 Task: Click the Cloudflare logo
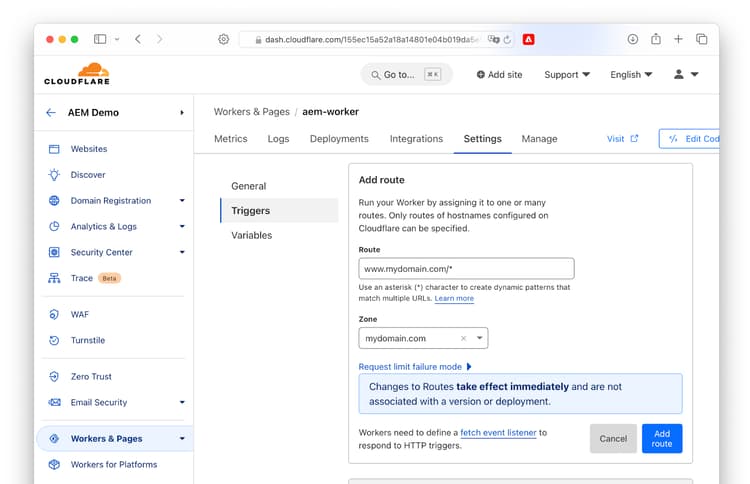tap(77, 74)
